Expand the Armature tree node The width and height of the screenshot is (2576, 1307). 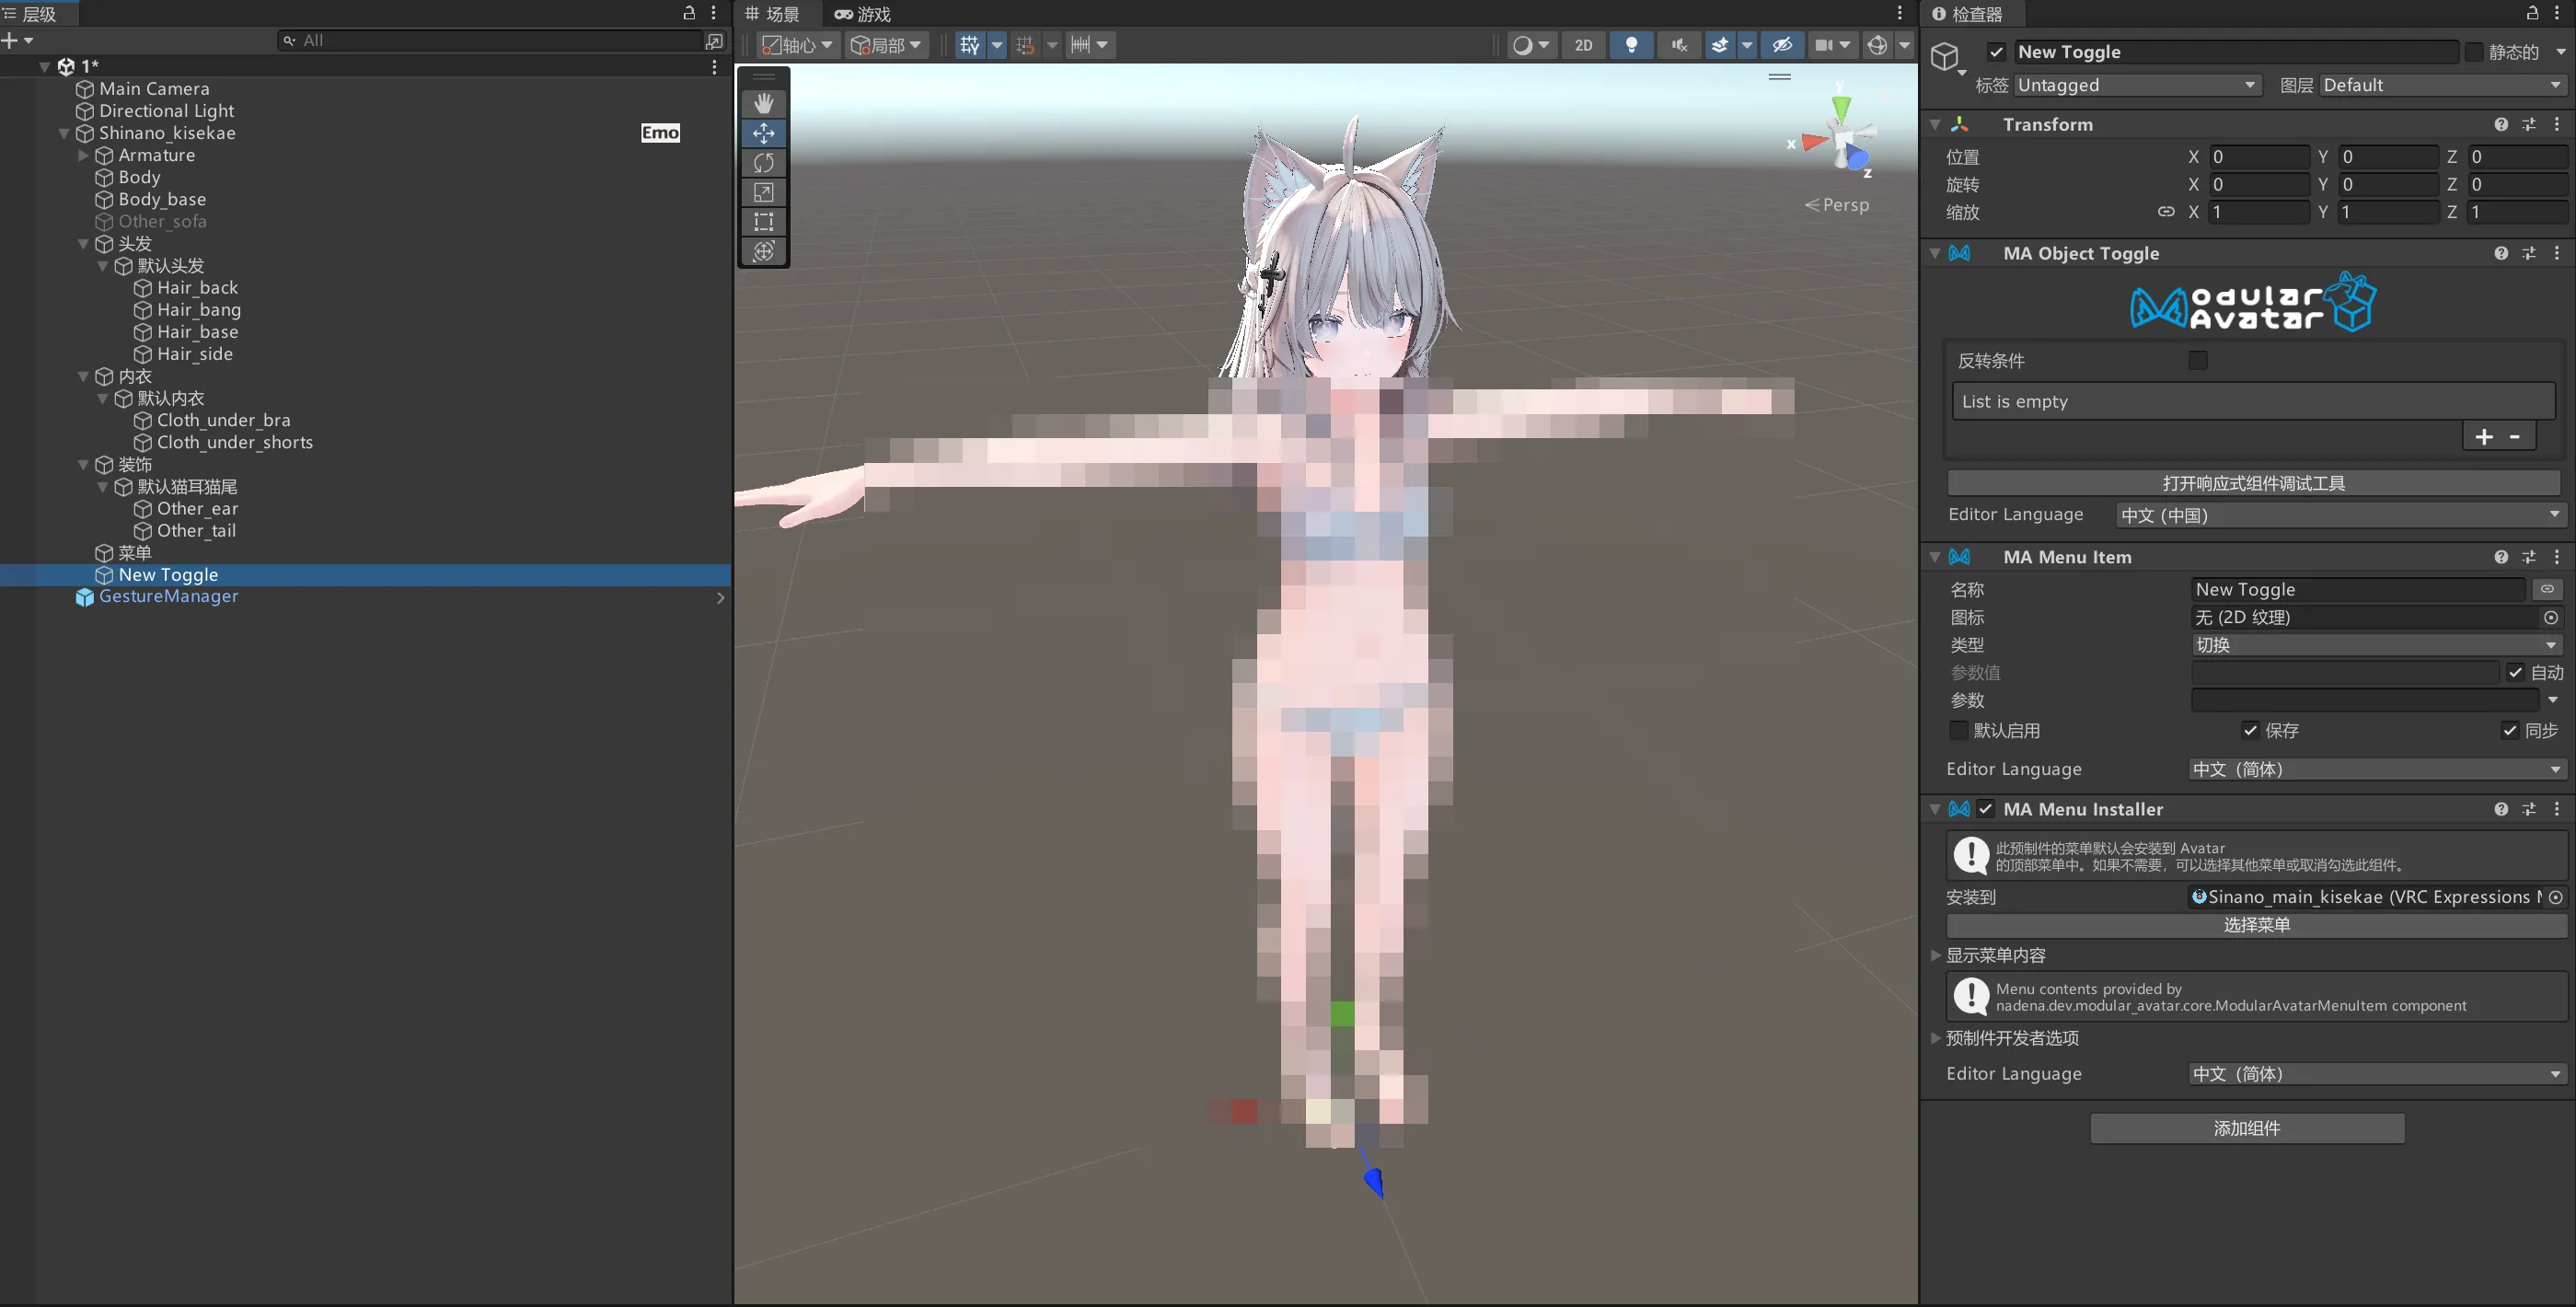click(x=84, y=156)
